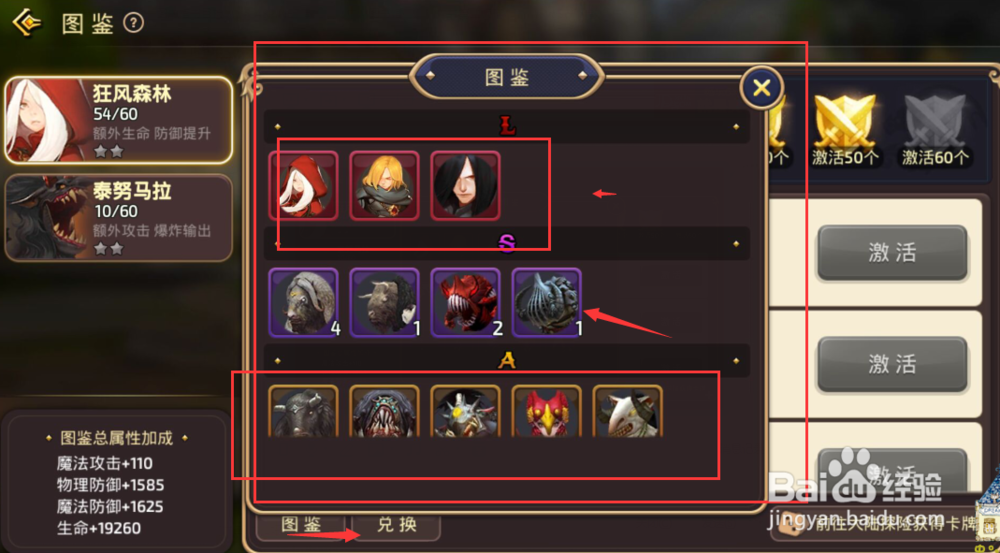This screenshot has width=1000, height=553.
Task: Choose the dark armored shell S card
Action: 547,302
